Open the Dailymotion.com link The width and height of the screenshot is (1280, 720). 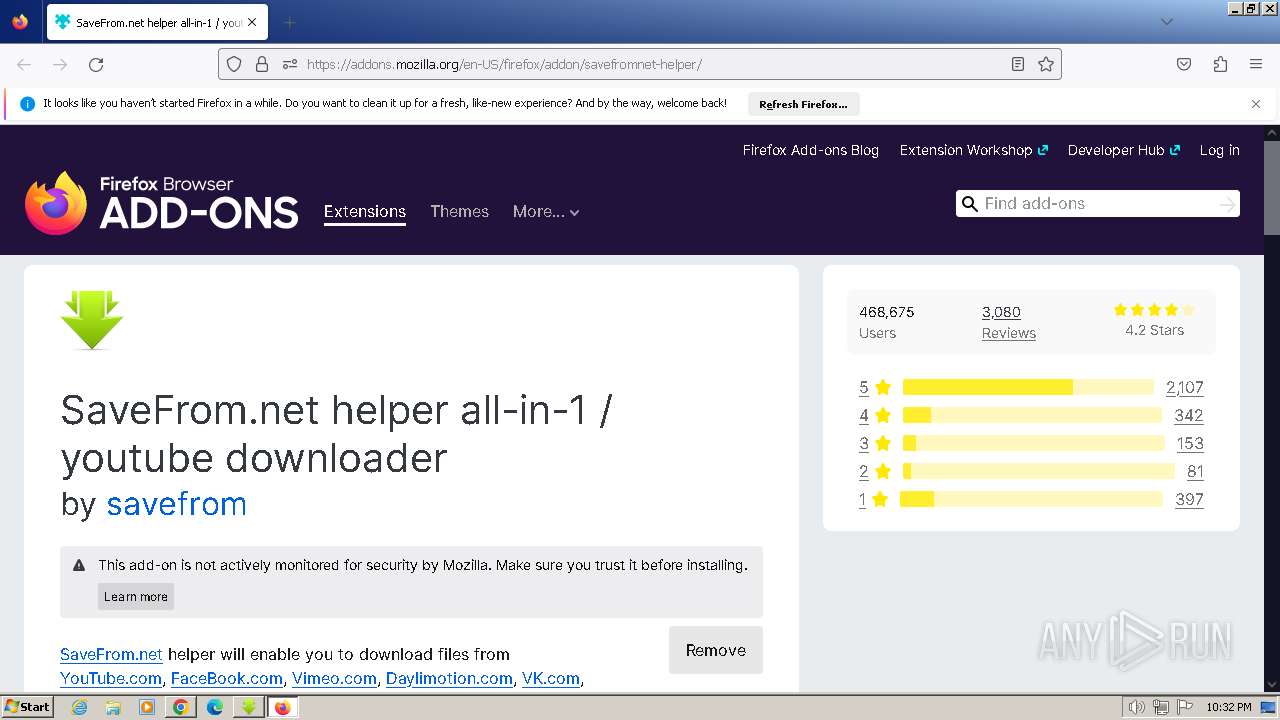pyautogui.click(x=449, y=678)
